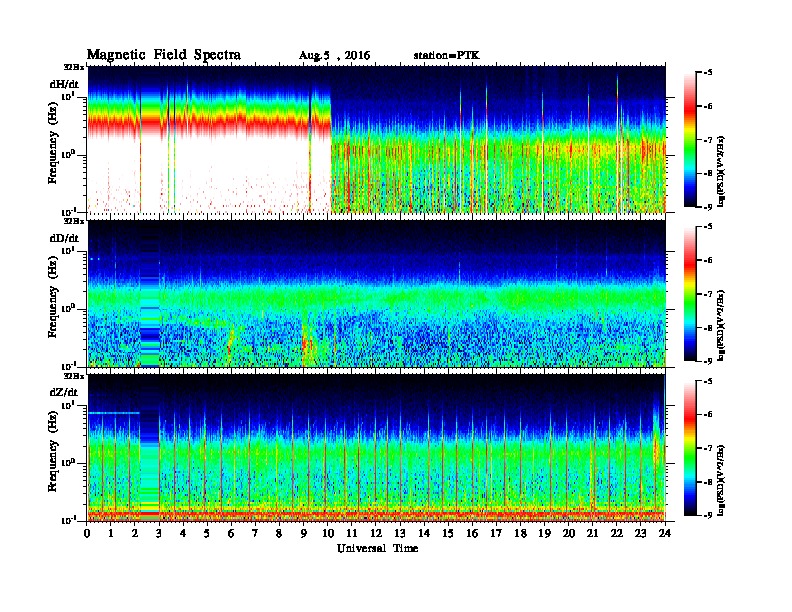This screenshot has height=612, width=792.
Task: Click hour tick label "8" on time axis
Action: click(x=279, y=534)
